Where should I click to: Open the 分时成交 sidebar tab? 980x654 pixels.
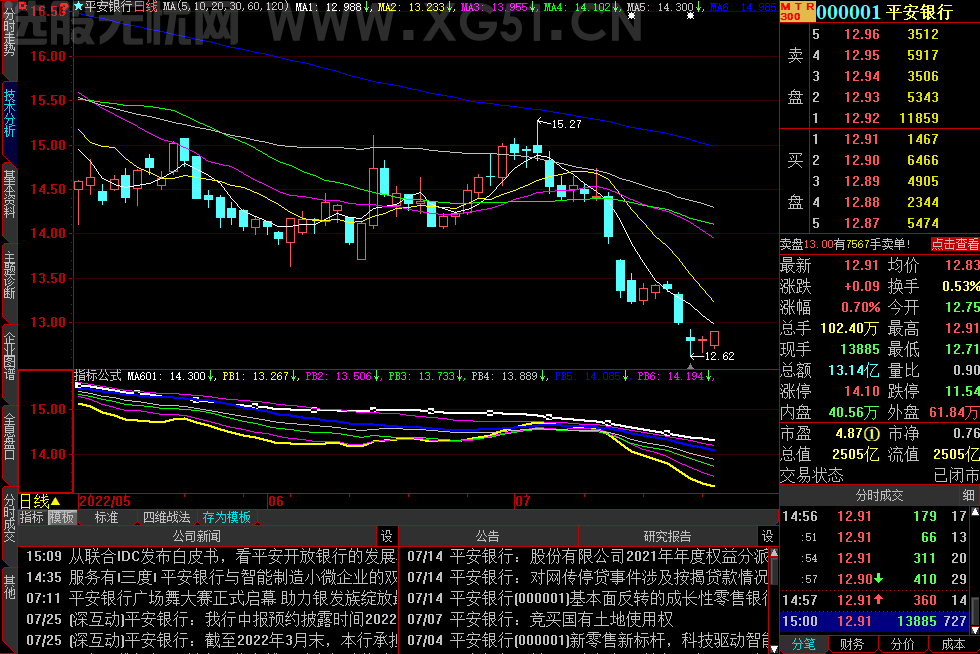coord(9,518)
